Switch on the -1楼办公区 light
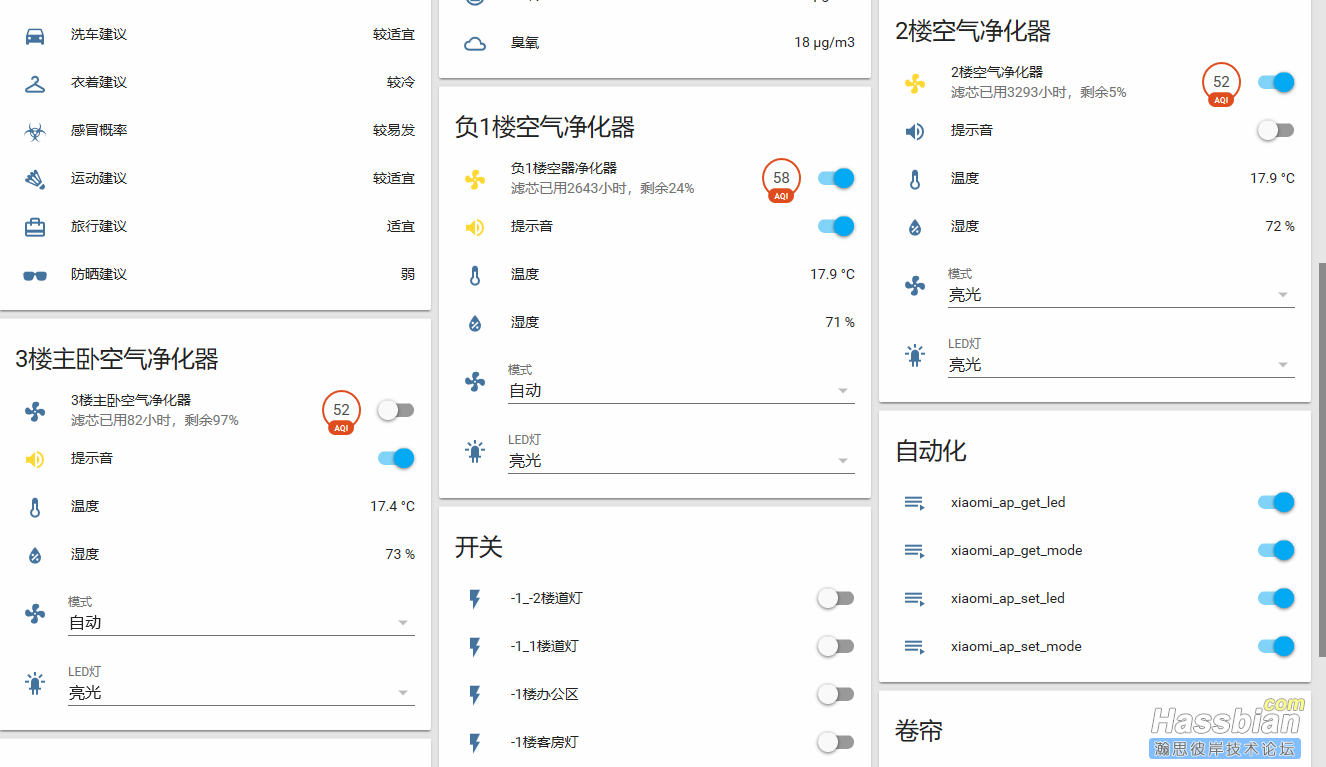 [836, 694]
